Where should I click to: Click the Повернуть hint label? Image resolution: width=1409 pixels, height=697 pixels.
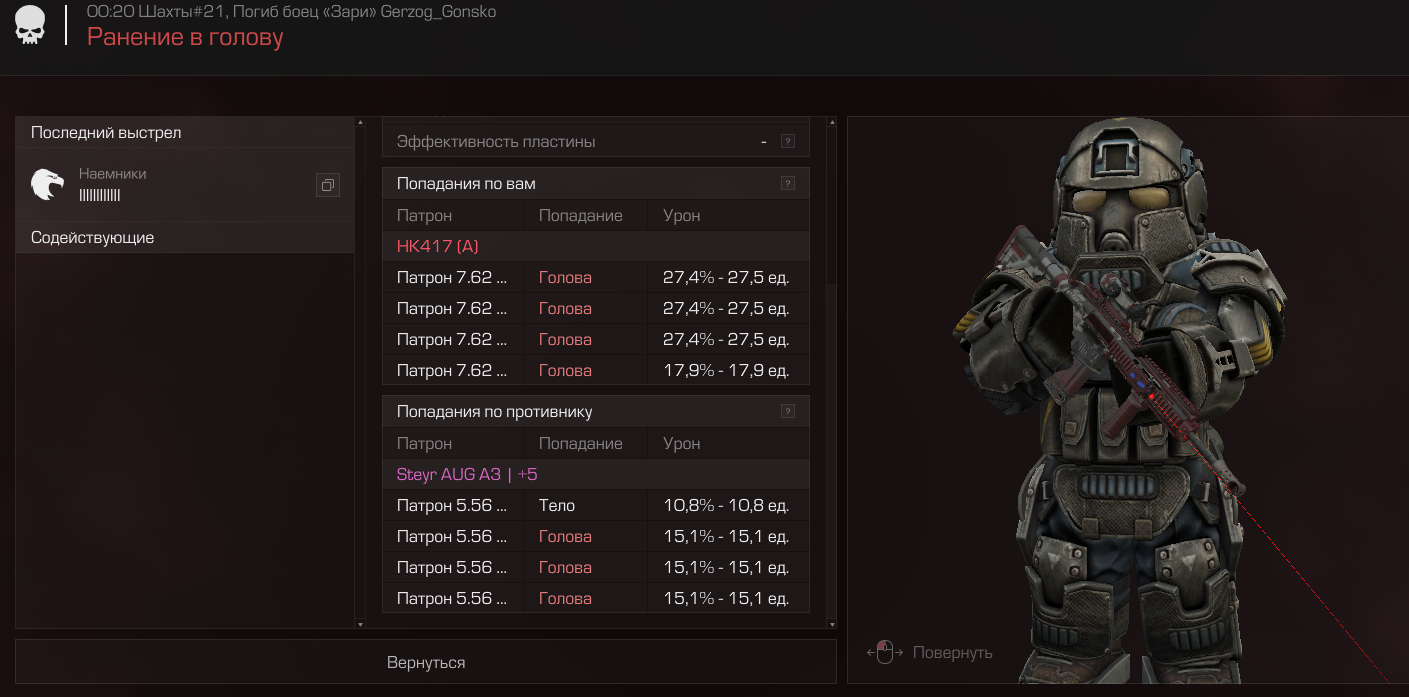(x=952, y=652)
